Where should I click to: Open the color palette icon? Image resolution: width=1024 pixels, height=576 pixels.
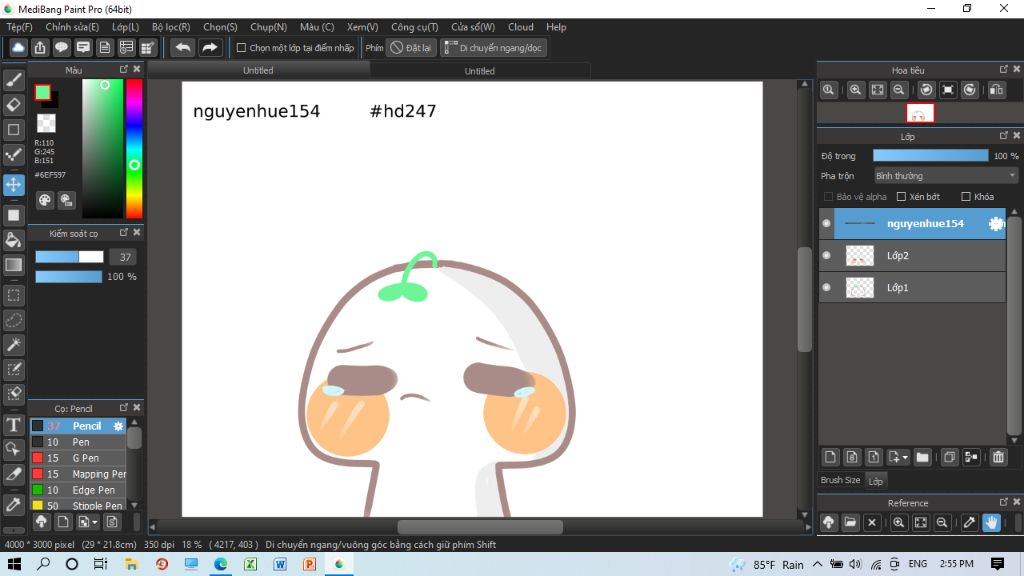pos(44,200)
